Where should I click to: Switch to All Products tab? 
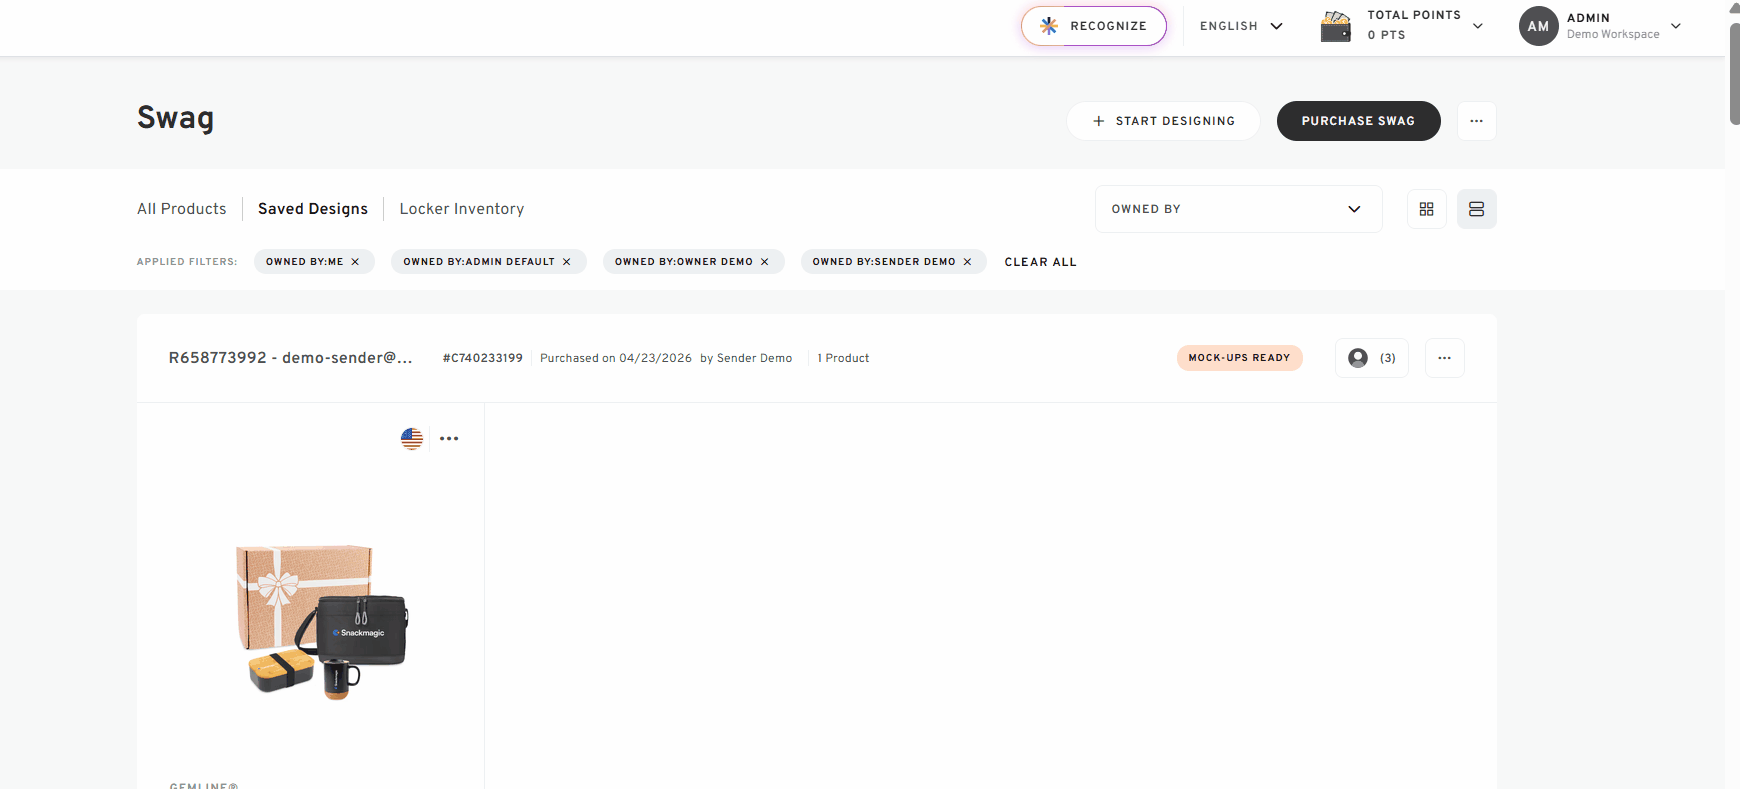point(182,209)
